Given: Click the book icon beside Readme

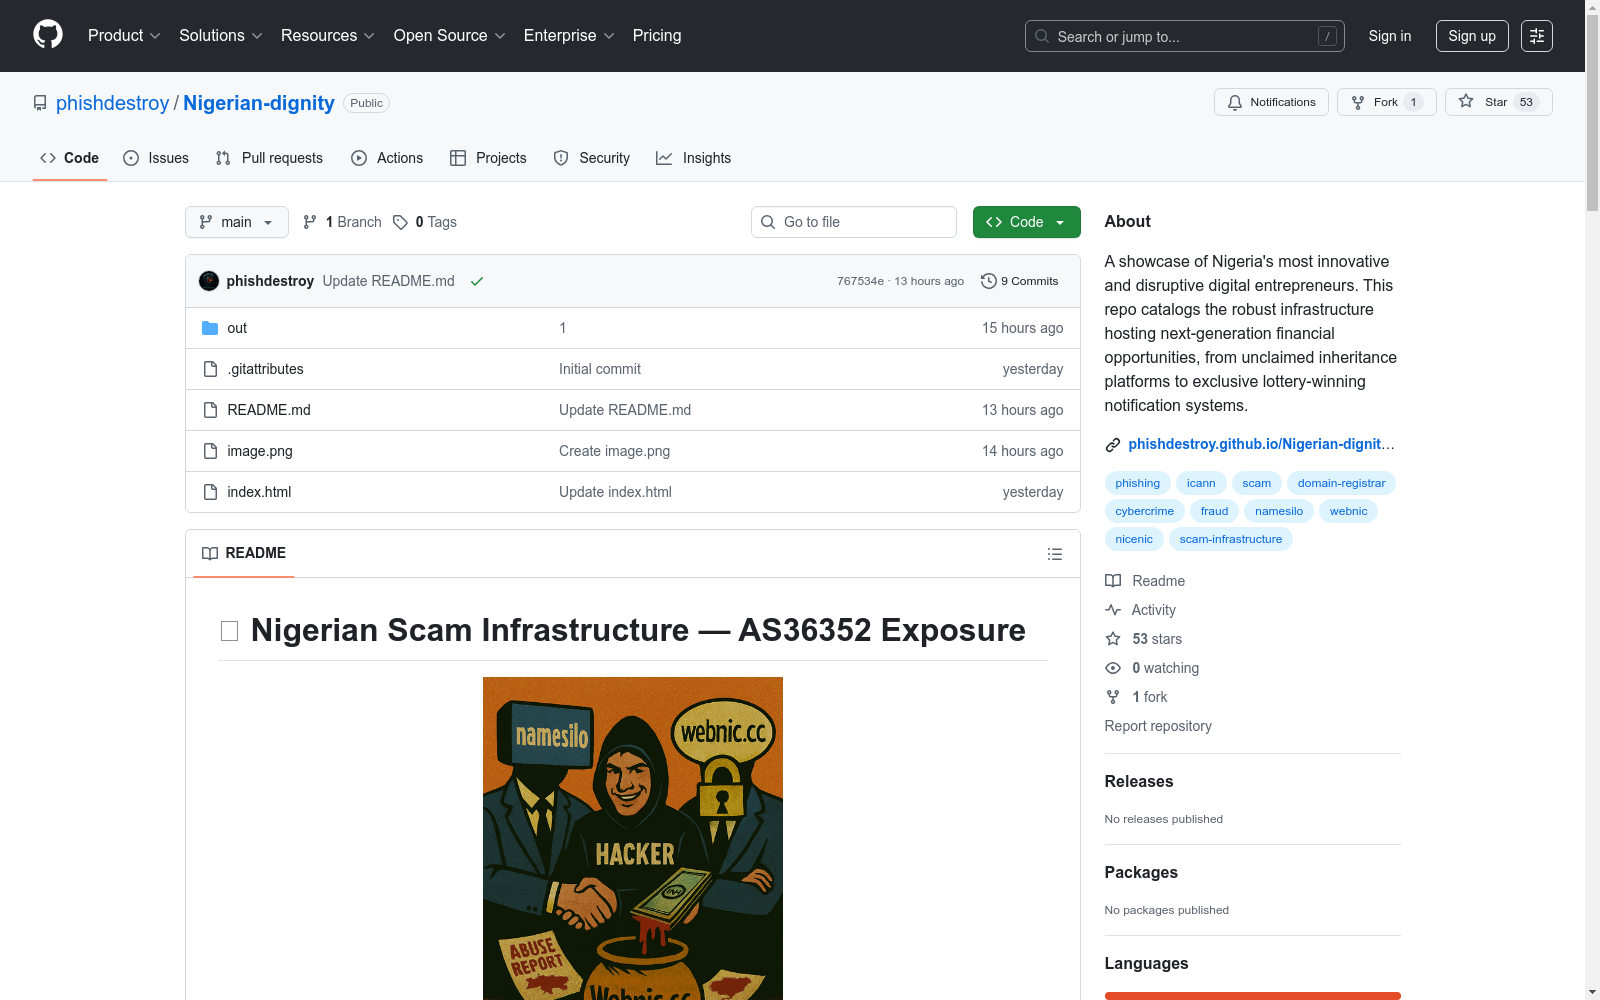Looking at the screenshot, I should point(1113,581).
